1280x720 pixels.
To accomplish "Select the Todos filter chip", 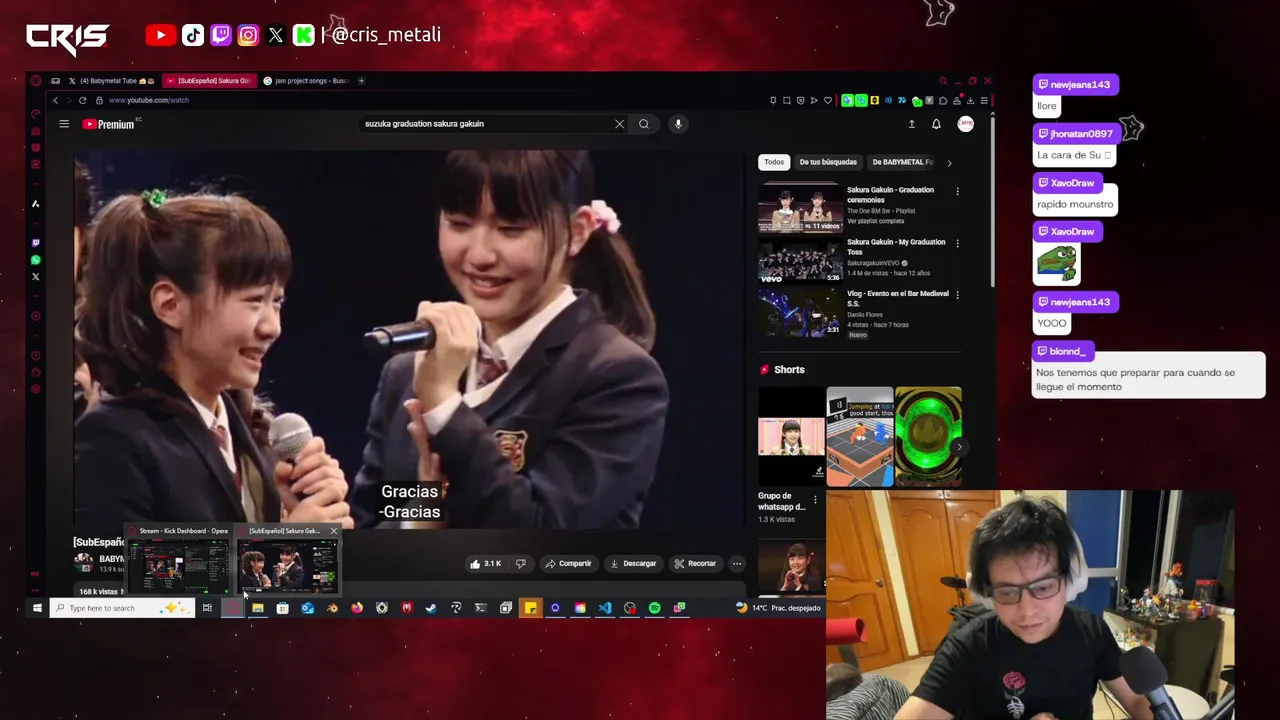I will coord(774,162).
